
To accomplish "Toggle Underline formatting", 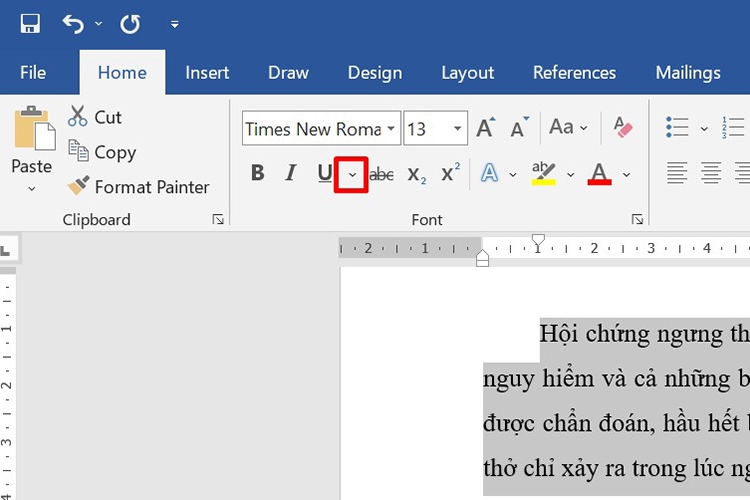I will point(325,173).
